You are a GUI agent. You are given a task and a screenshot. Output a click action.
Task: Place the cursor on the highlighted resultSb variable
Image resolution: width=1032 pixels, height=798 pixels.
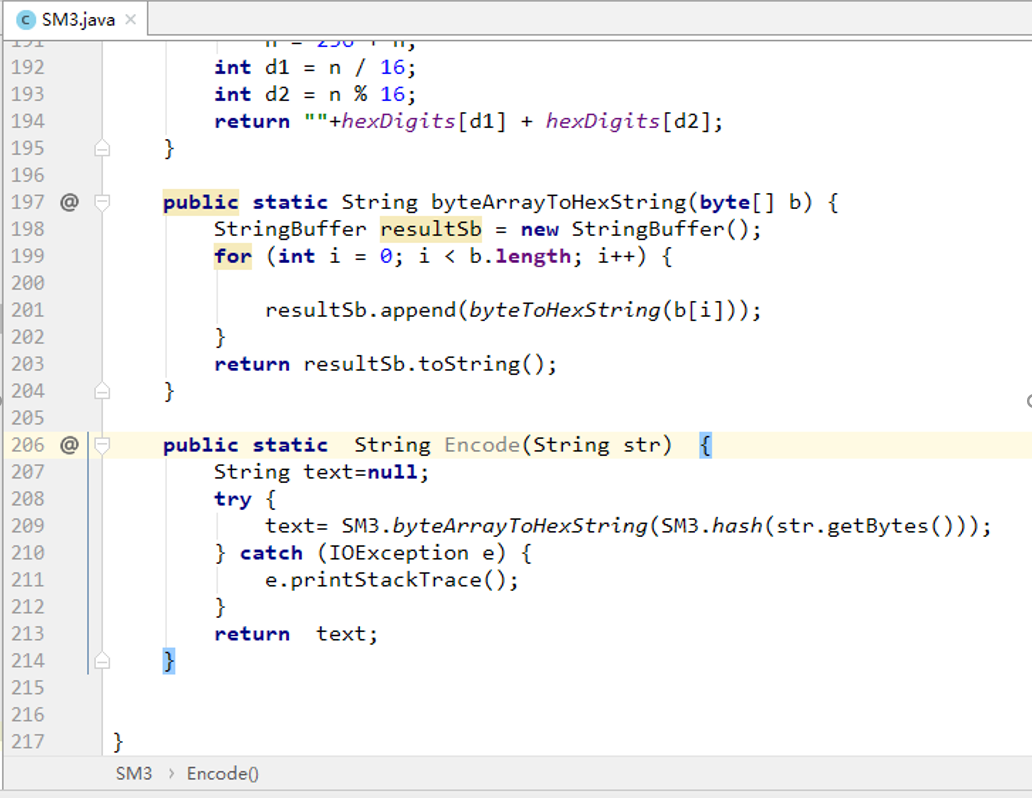(x=430, y=229)
